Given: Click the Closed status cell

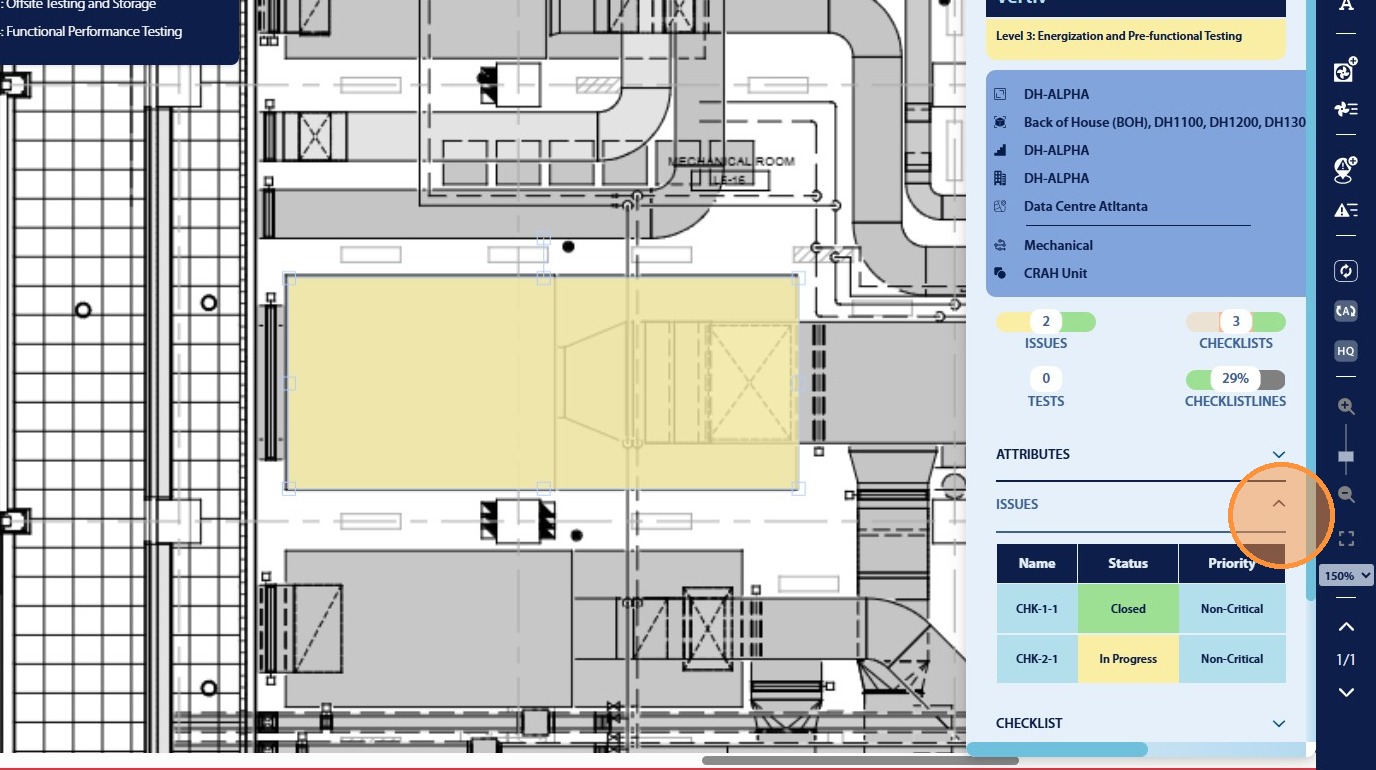Looking at the screenshot, I should coord(1128,609).
